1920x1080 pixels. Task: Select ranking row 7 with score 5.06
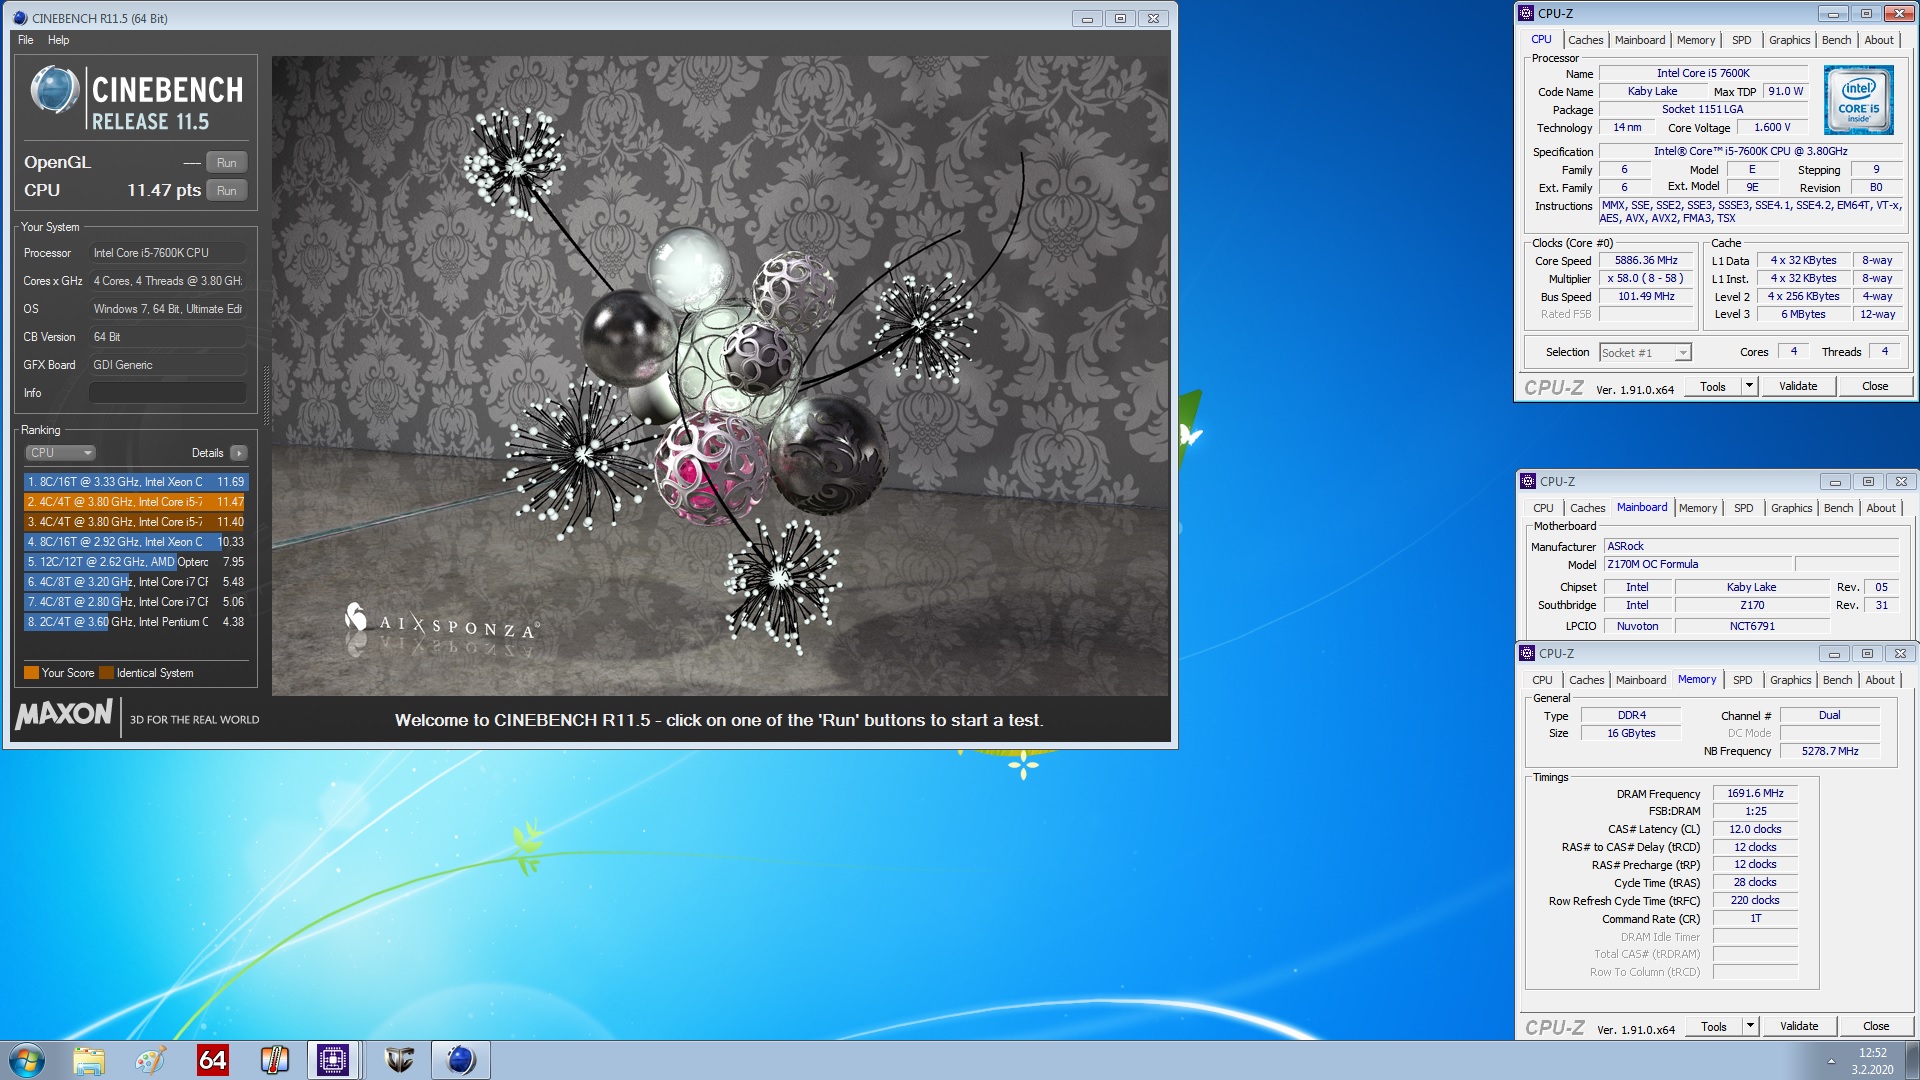click(x=135, y=602)
